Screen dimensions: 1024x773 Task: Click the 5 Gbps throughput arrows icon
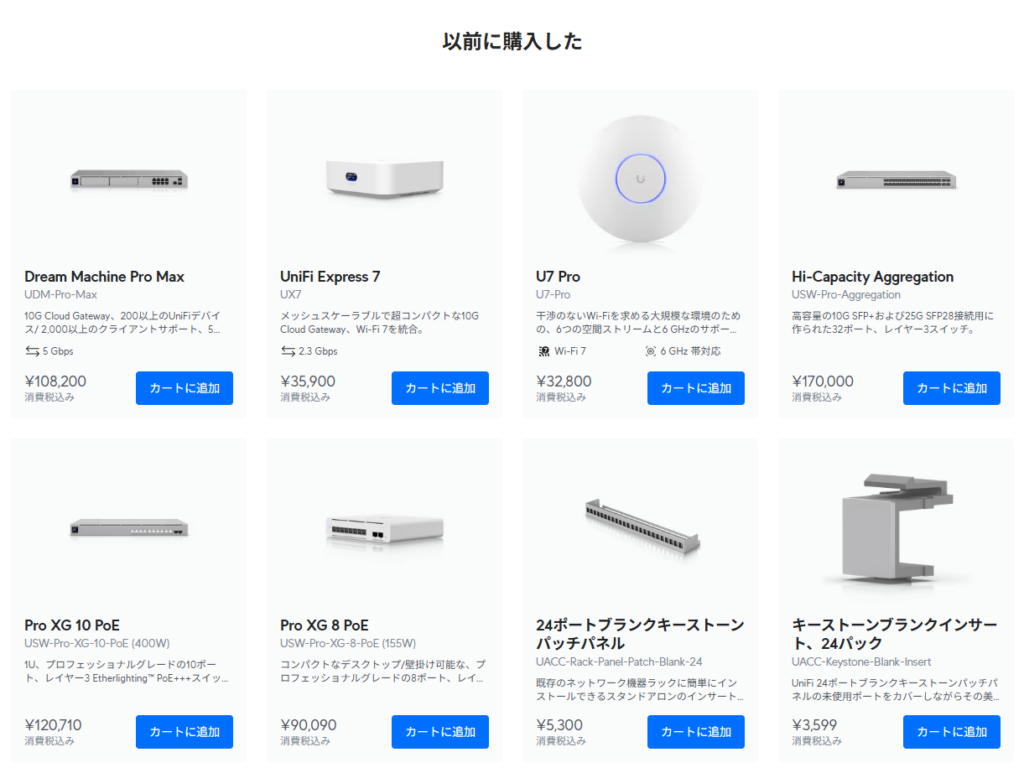[32, 351]
